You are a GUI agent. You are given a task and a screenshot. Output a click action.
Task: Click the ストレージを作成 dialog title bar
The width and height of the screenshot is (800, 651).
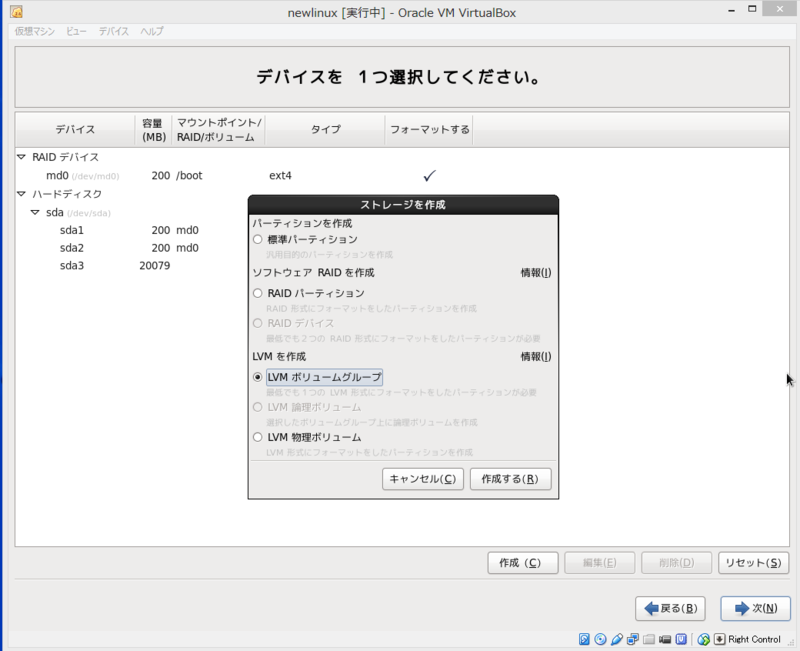(x=403, y=205)
